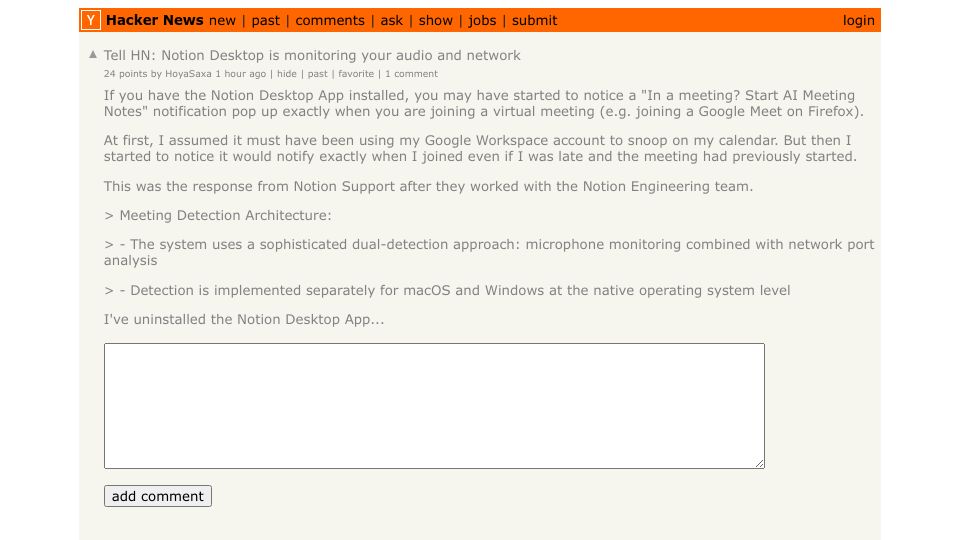This screenshot has height=540, width=960.
Task: Open the submit page
Action: 534,21
